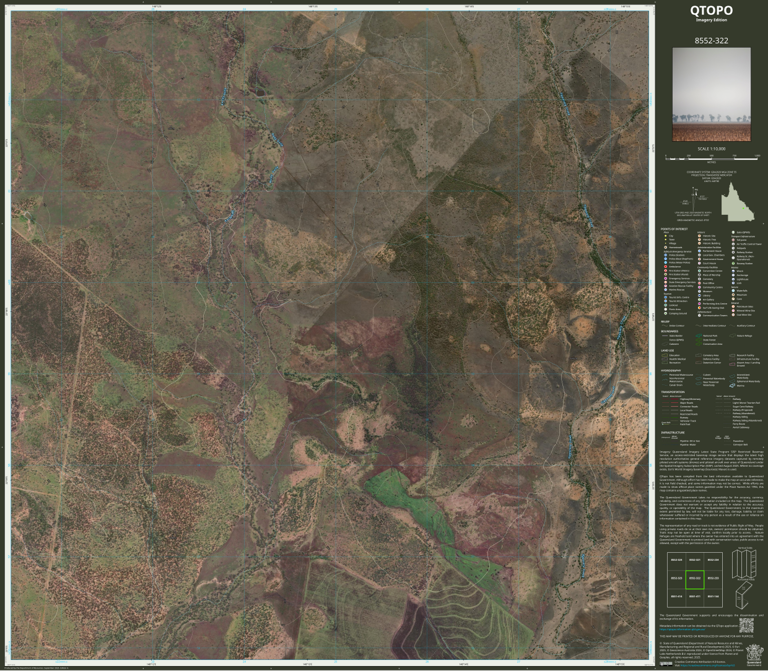Click the SCALE 1:10,000 label
This screenshot has height=671, width=768.
[711, 148]
